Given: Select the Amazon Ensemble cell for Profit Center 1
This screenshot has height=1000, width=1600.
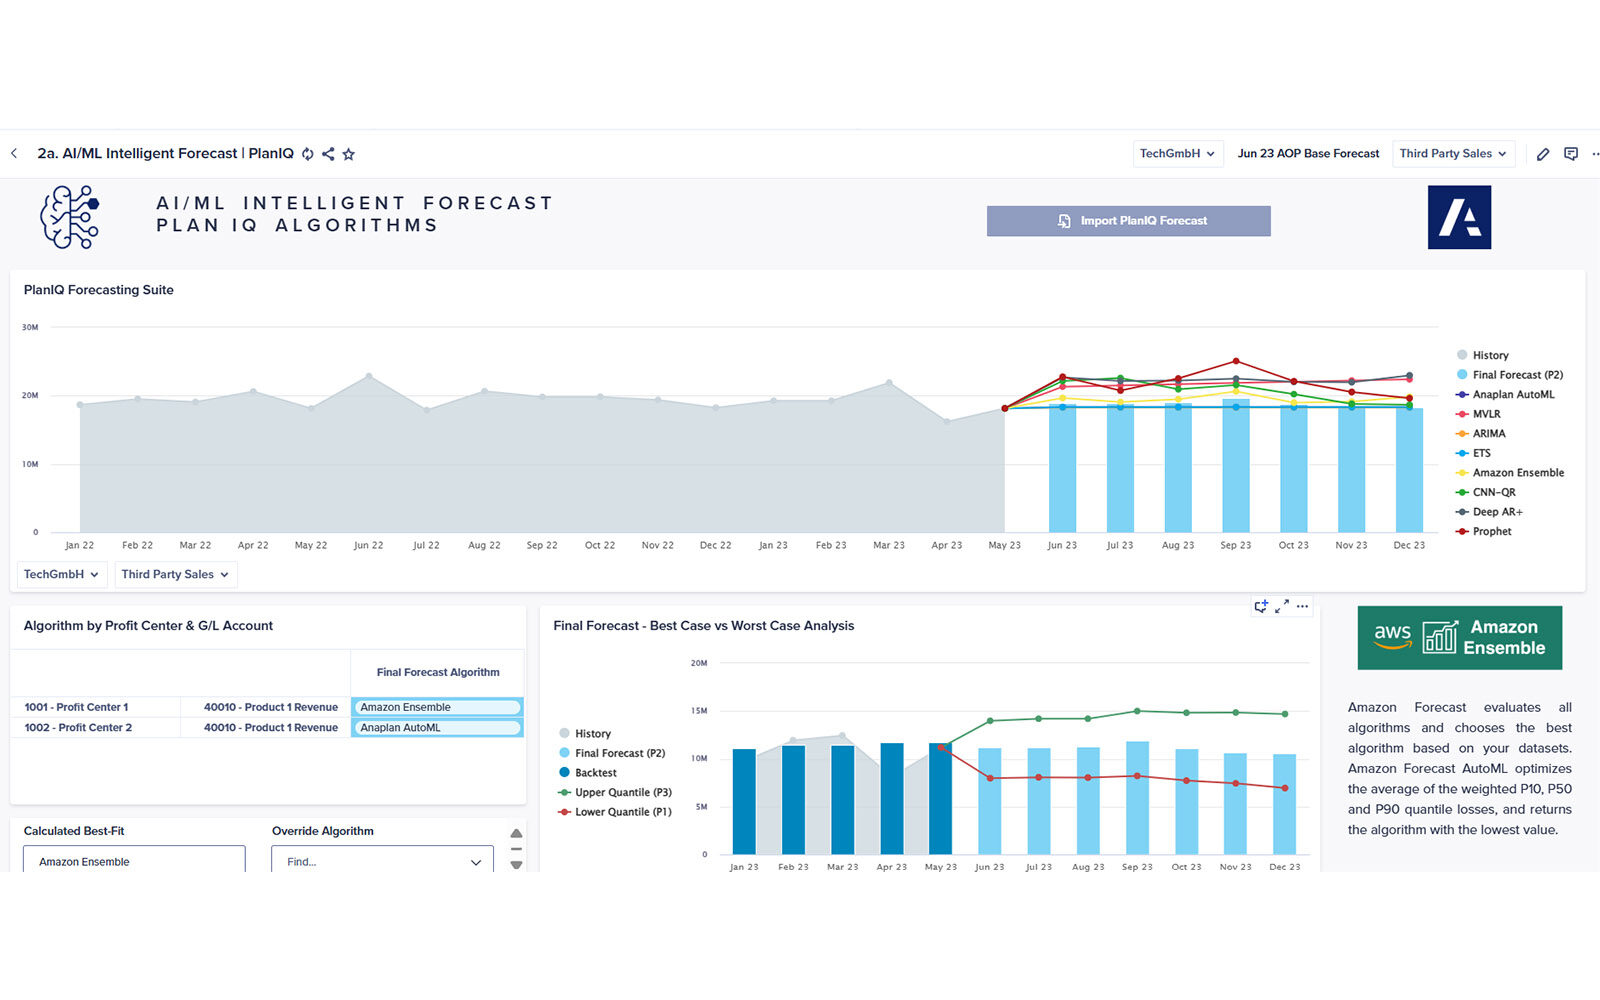Looking at the screenshot, I should coord(437,707).
